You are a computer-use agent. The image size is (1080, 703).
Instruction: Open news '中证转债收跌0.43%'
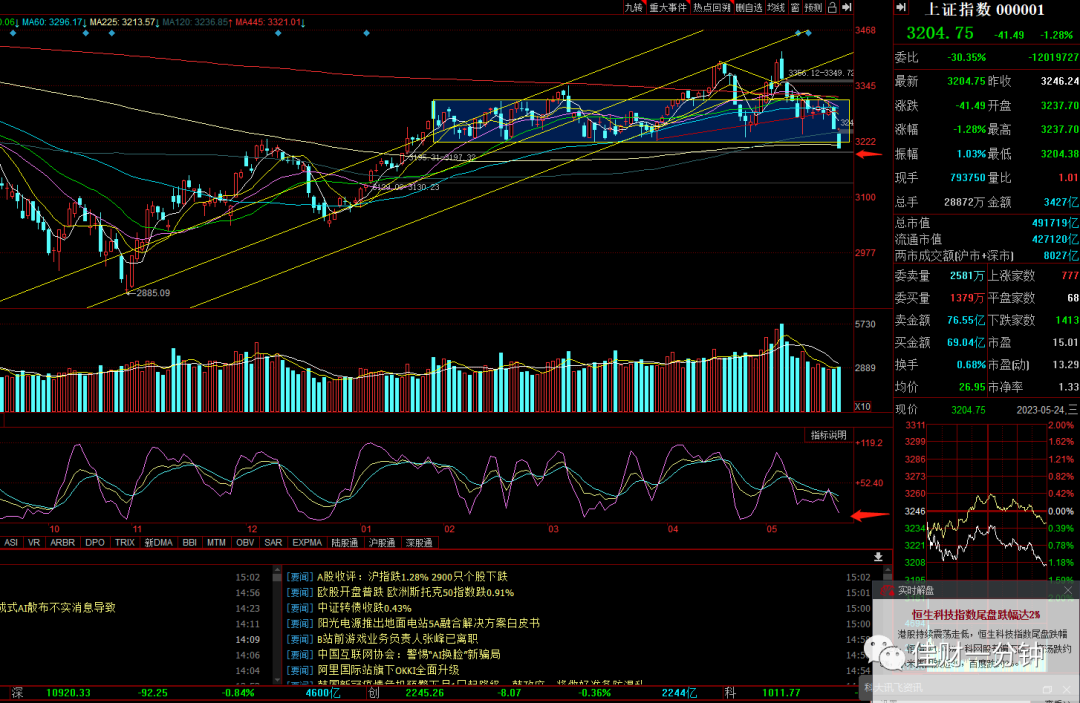364,608
